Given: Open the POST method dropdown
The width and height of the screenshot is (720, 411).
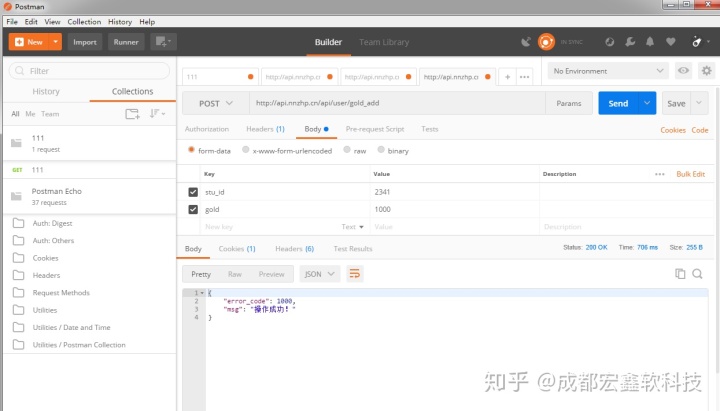Looking at the screenshot, I should [x=216, y=103].
